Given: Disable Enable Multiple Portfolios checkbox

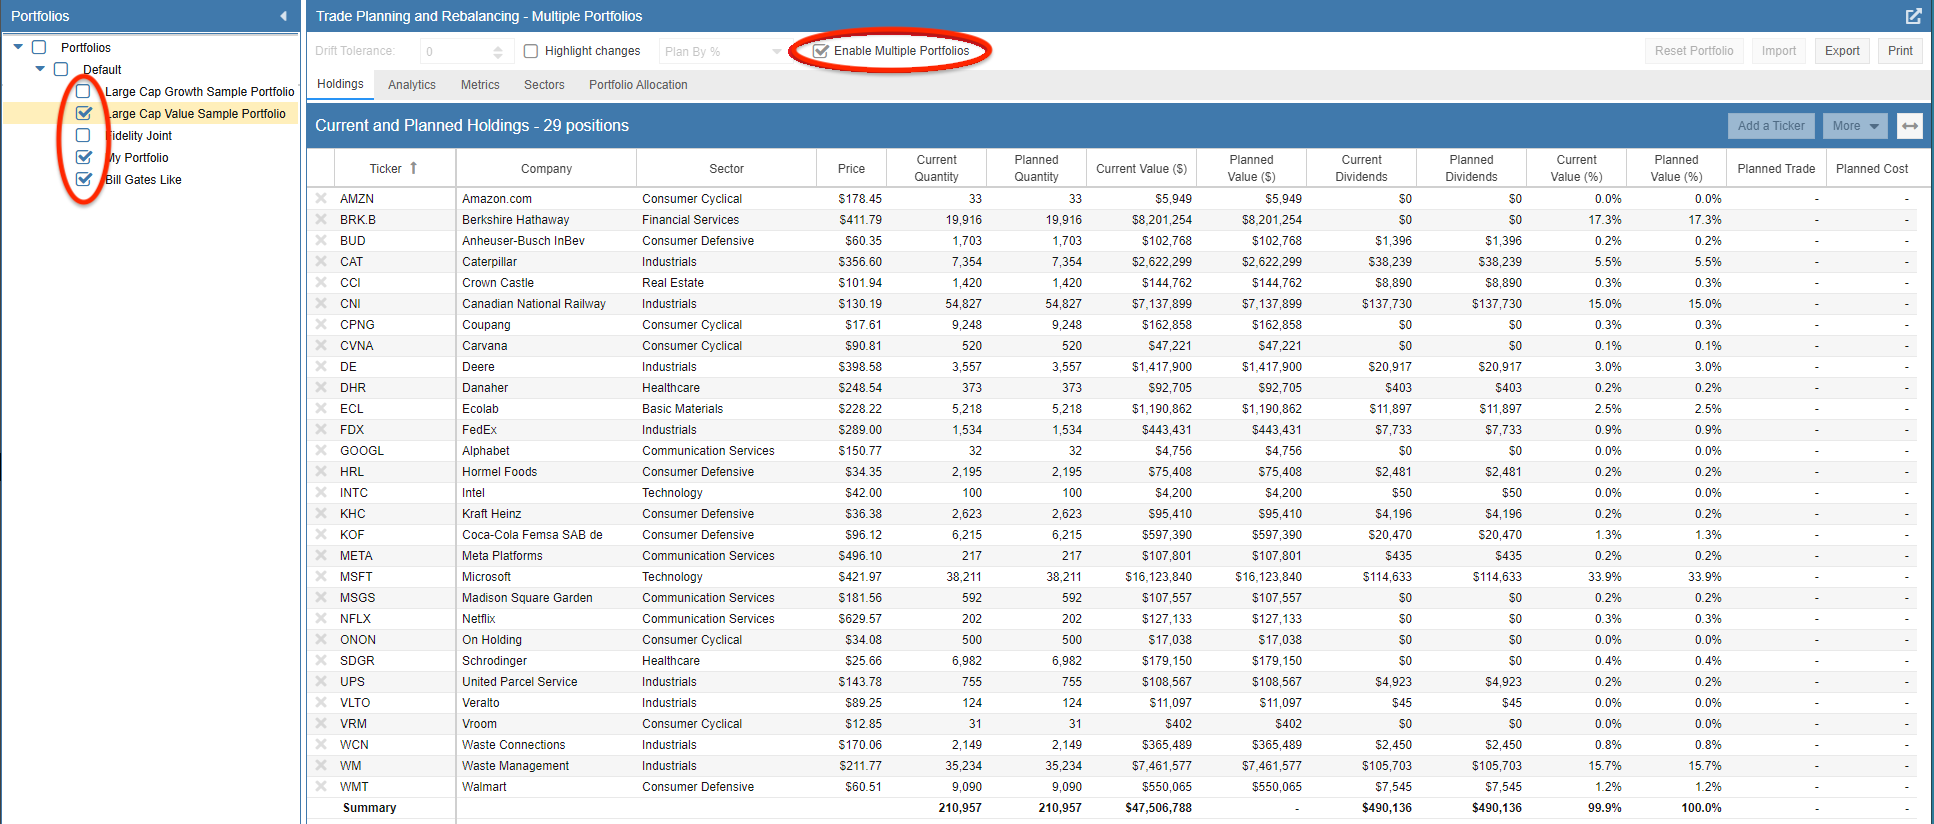Looking at the screenshot, I should coord(821,51).
